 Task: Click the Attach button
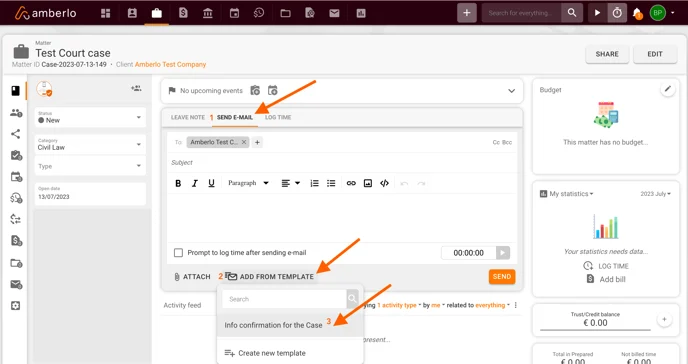click(x=192, y=277)
